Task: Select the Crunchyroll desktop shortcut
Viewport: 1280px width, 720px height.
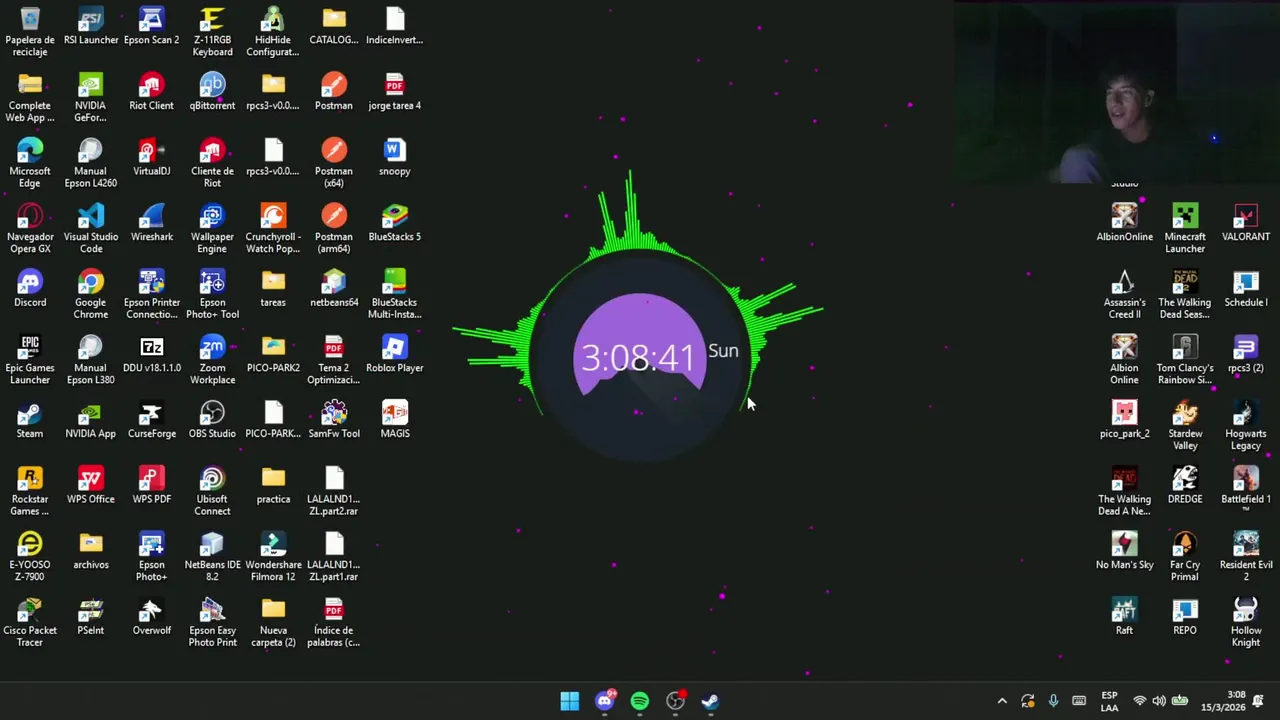Action: pyautogui.click(x=273, y=229)
